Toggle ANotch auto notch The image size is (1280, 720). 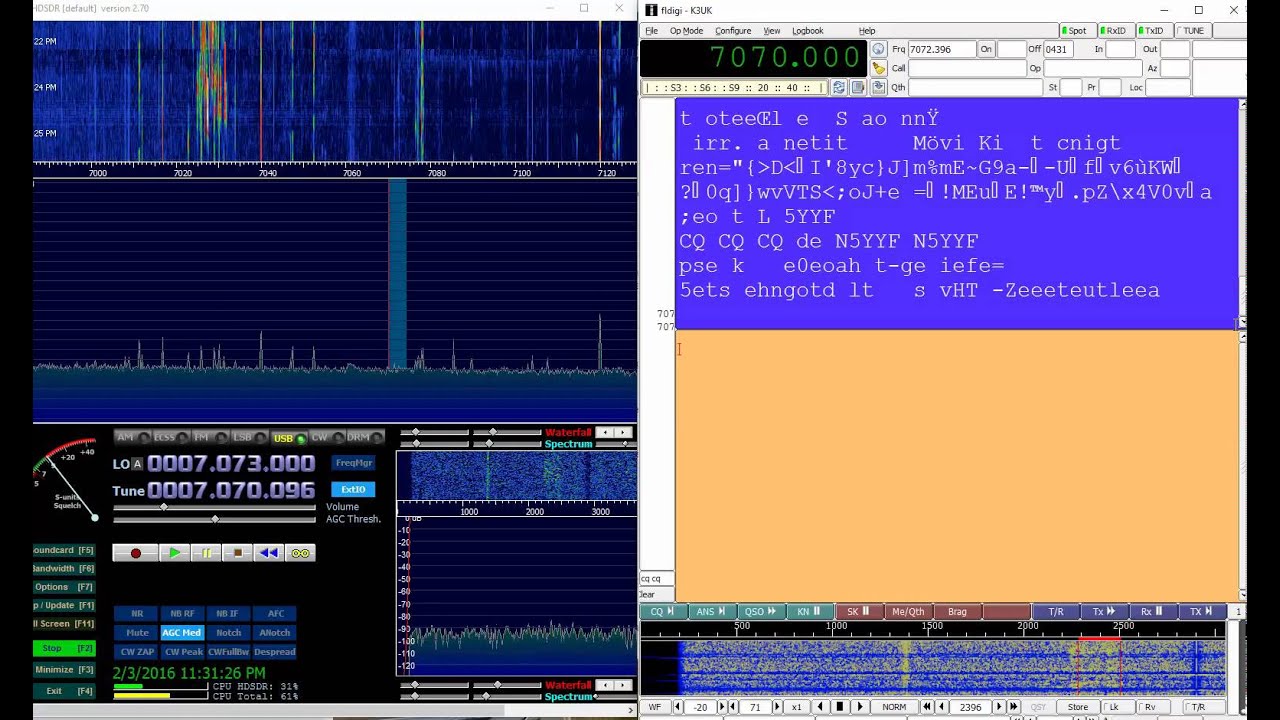coord(275,633)
